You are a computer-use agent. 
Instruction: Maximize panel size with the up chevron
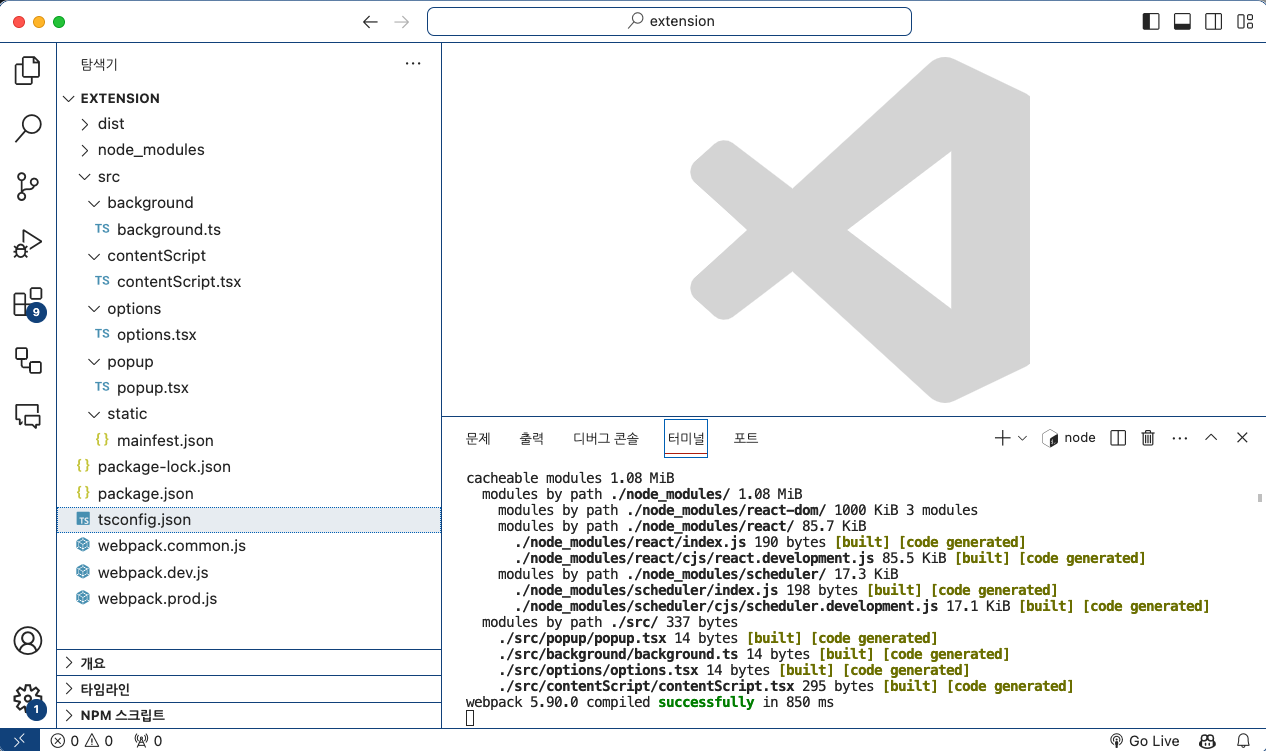(x=1211, y=438)
